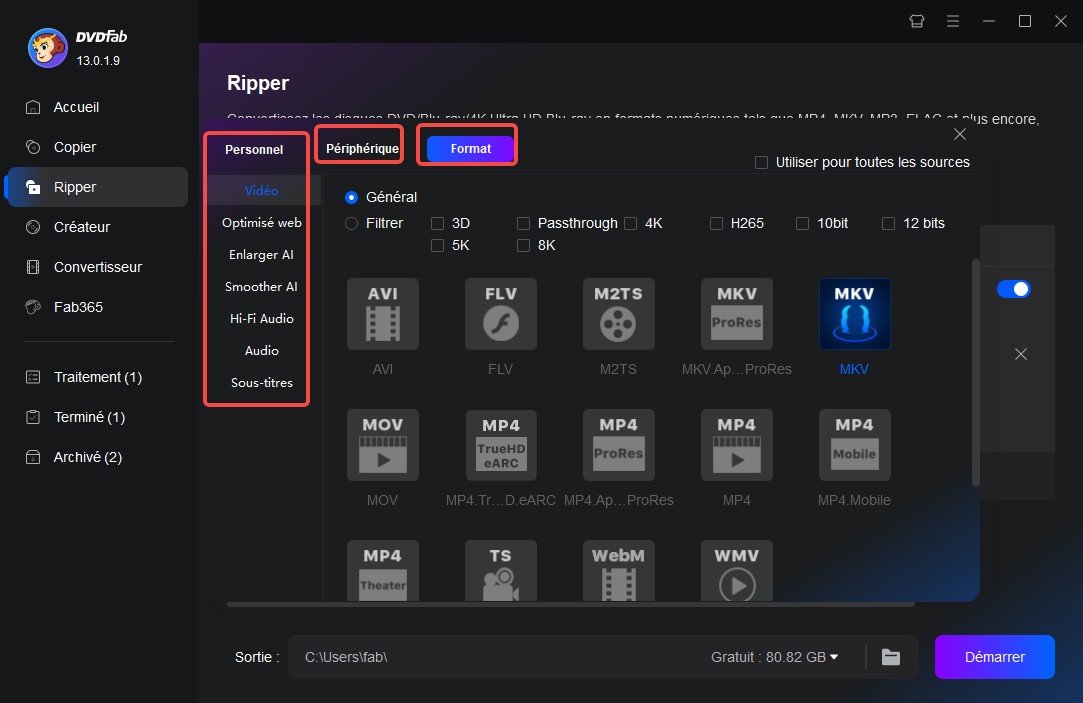Enable the 8K filter checkbox

point(524,246)
